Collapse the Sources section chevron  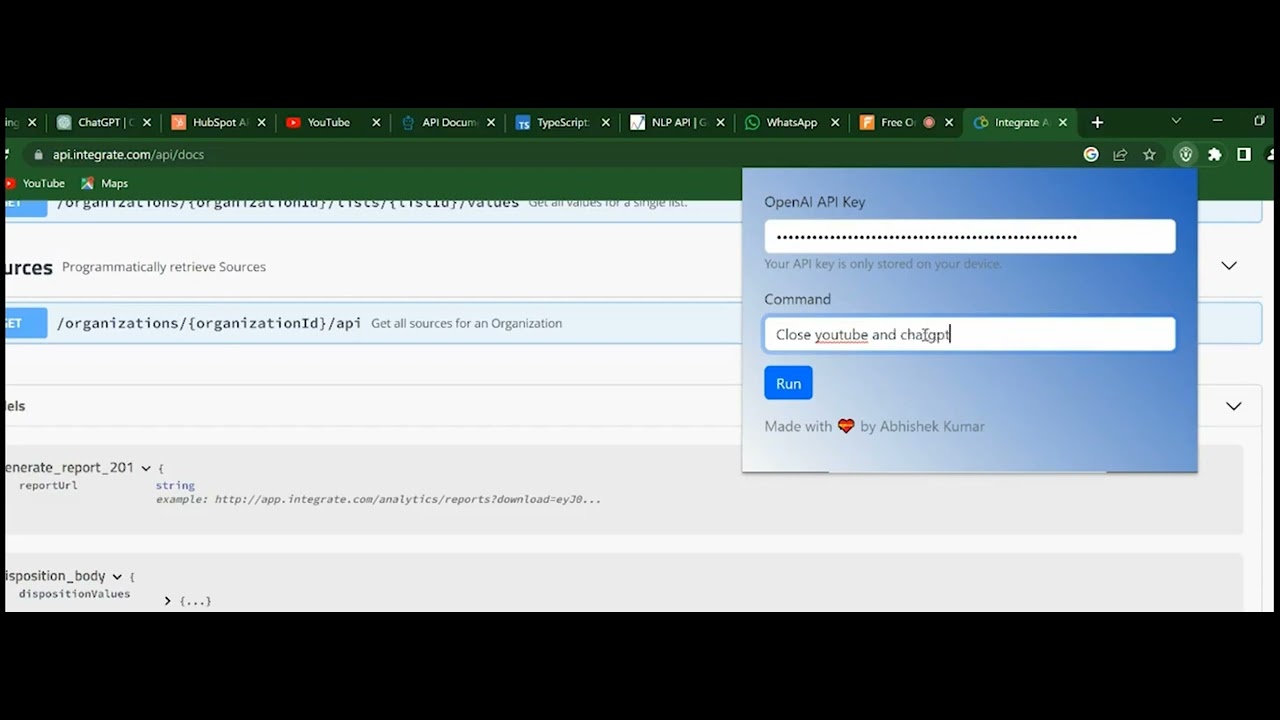(x=1229, y=266)
